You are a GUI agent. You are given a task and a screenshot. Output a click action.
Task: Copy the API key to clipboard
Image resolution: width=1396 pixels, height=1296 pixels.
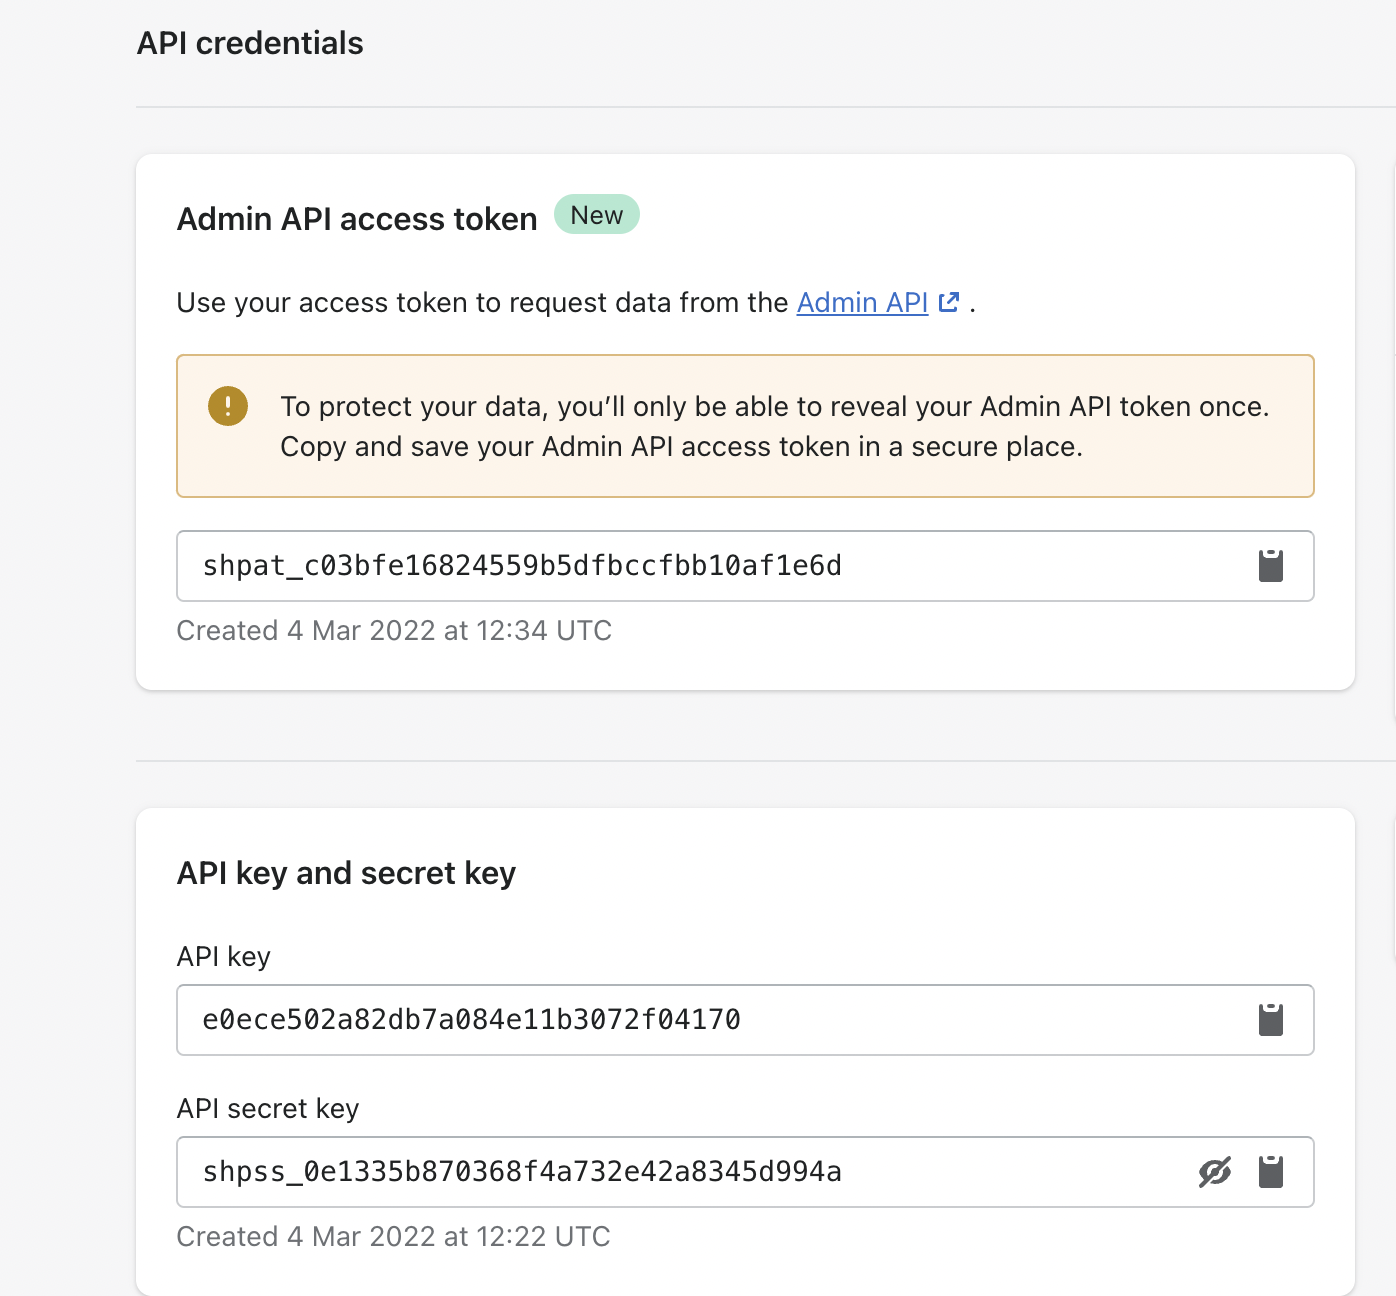[1270, 1020]
